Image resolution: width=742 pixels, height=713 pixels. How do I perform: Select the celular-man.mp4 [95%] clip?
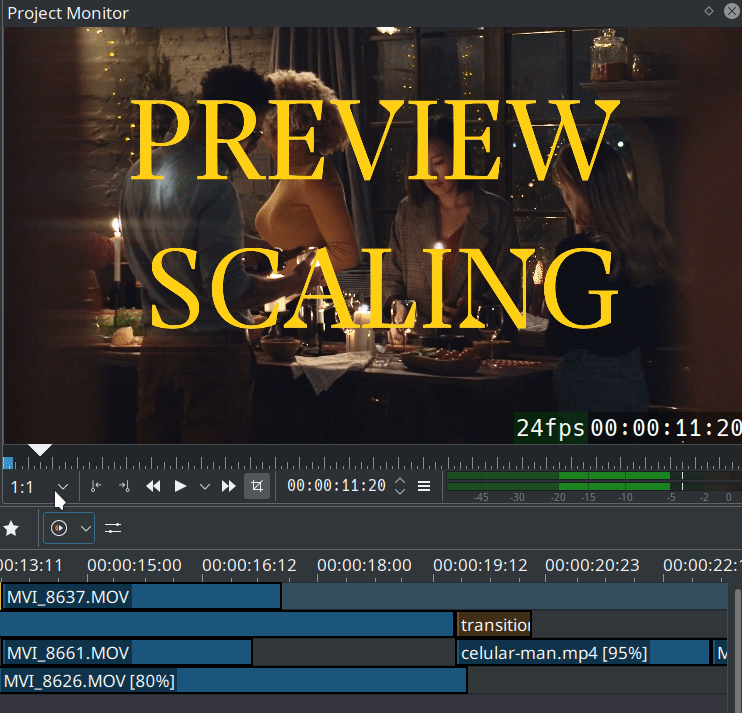(583, 653)
